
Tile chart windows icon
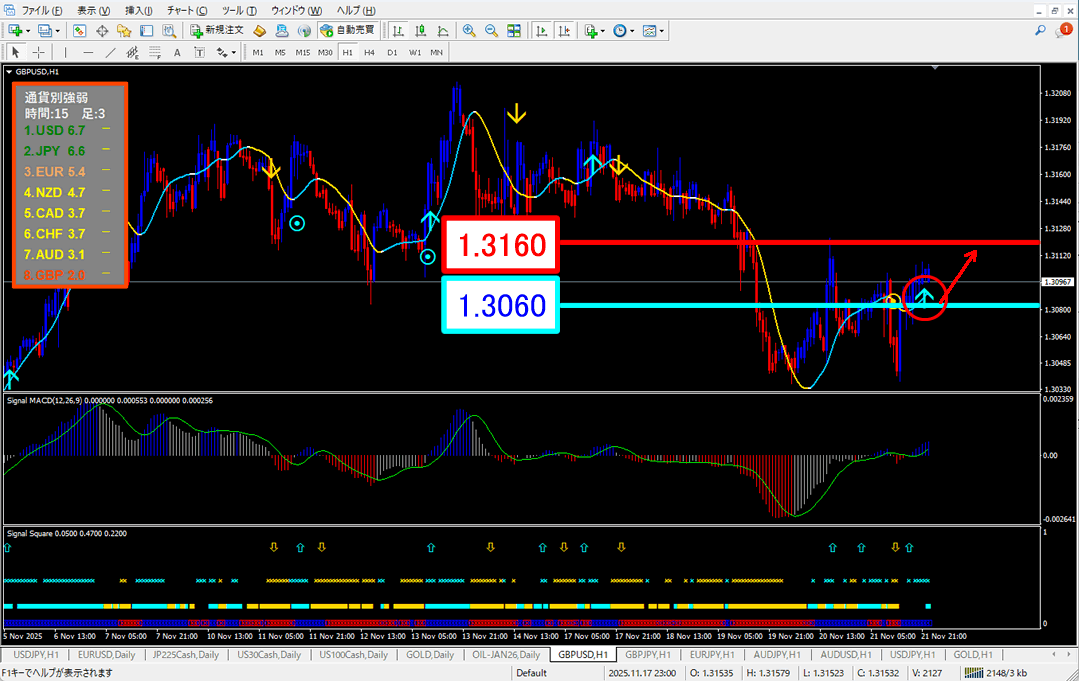[x=513, y=30]
